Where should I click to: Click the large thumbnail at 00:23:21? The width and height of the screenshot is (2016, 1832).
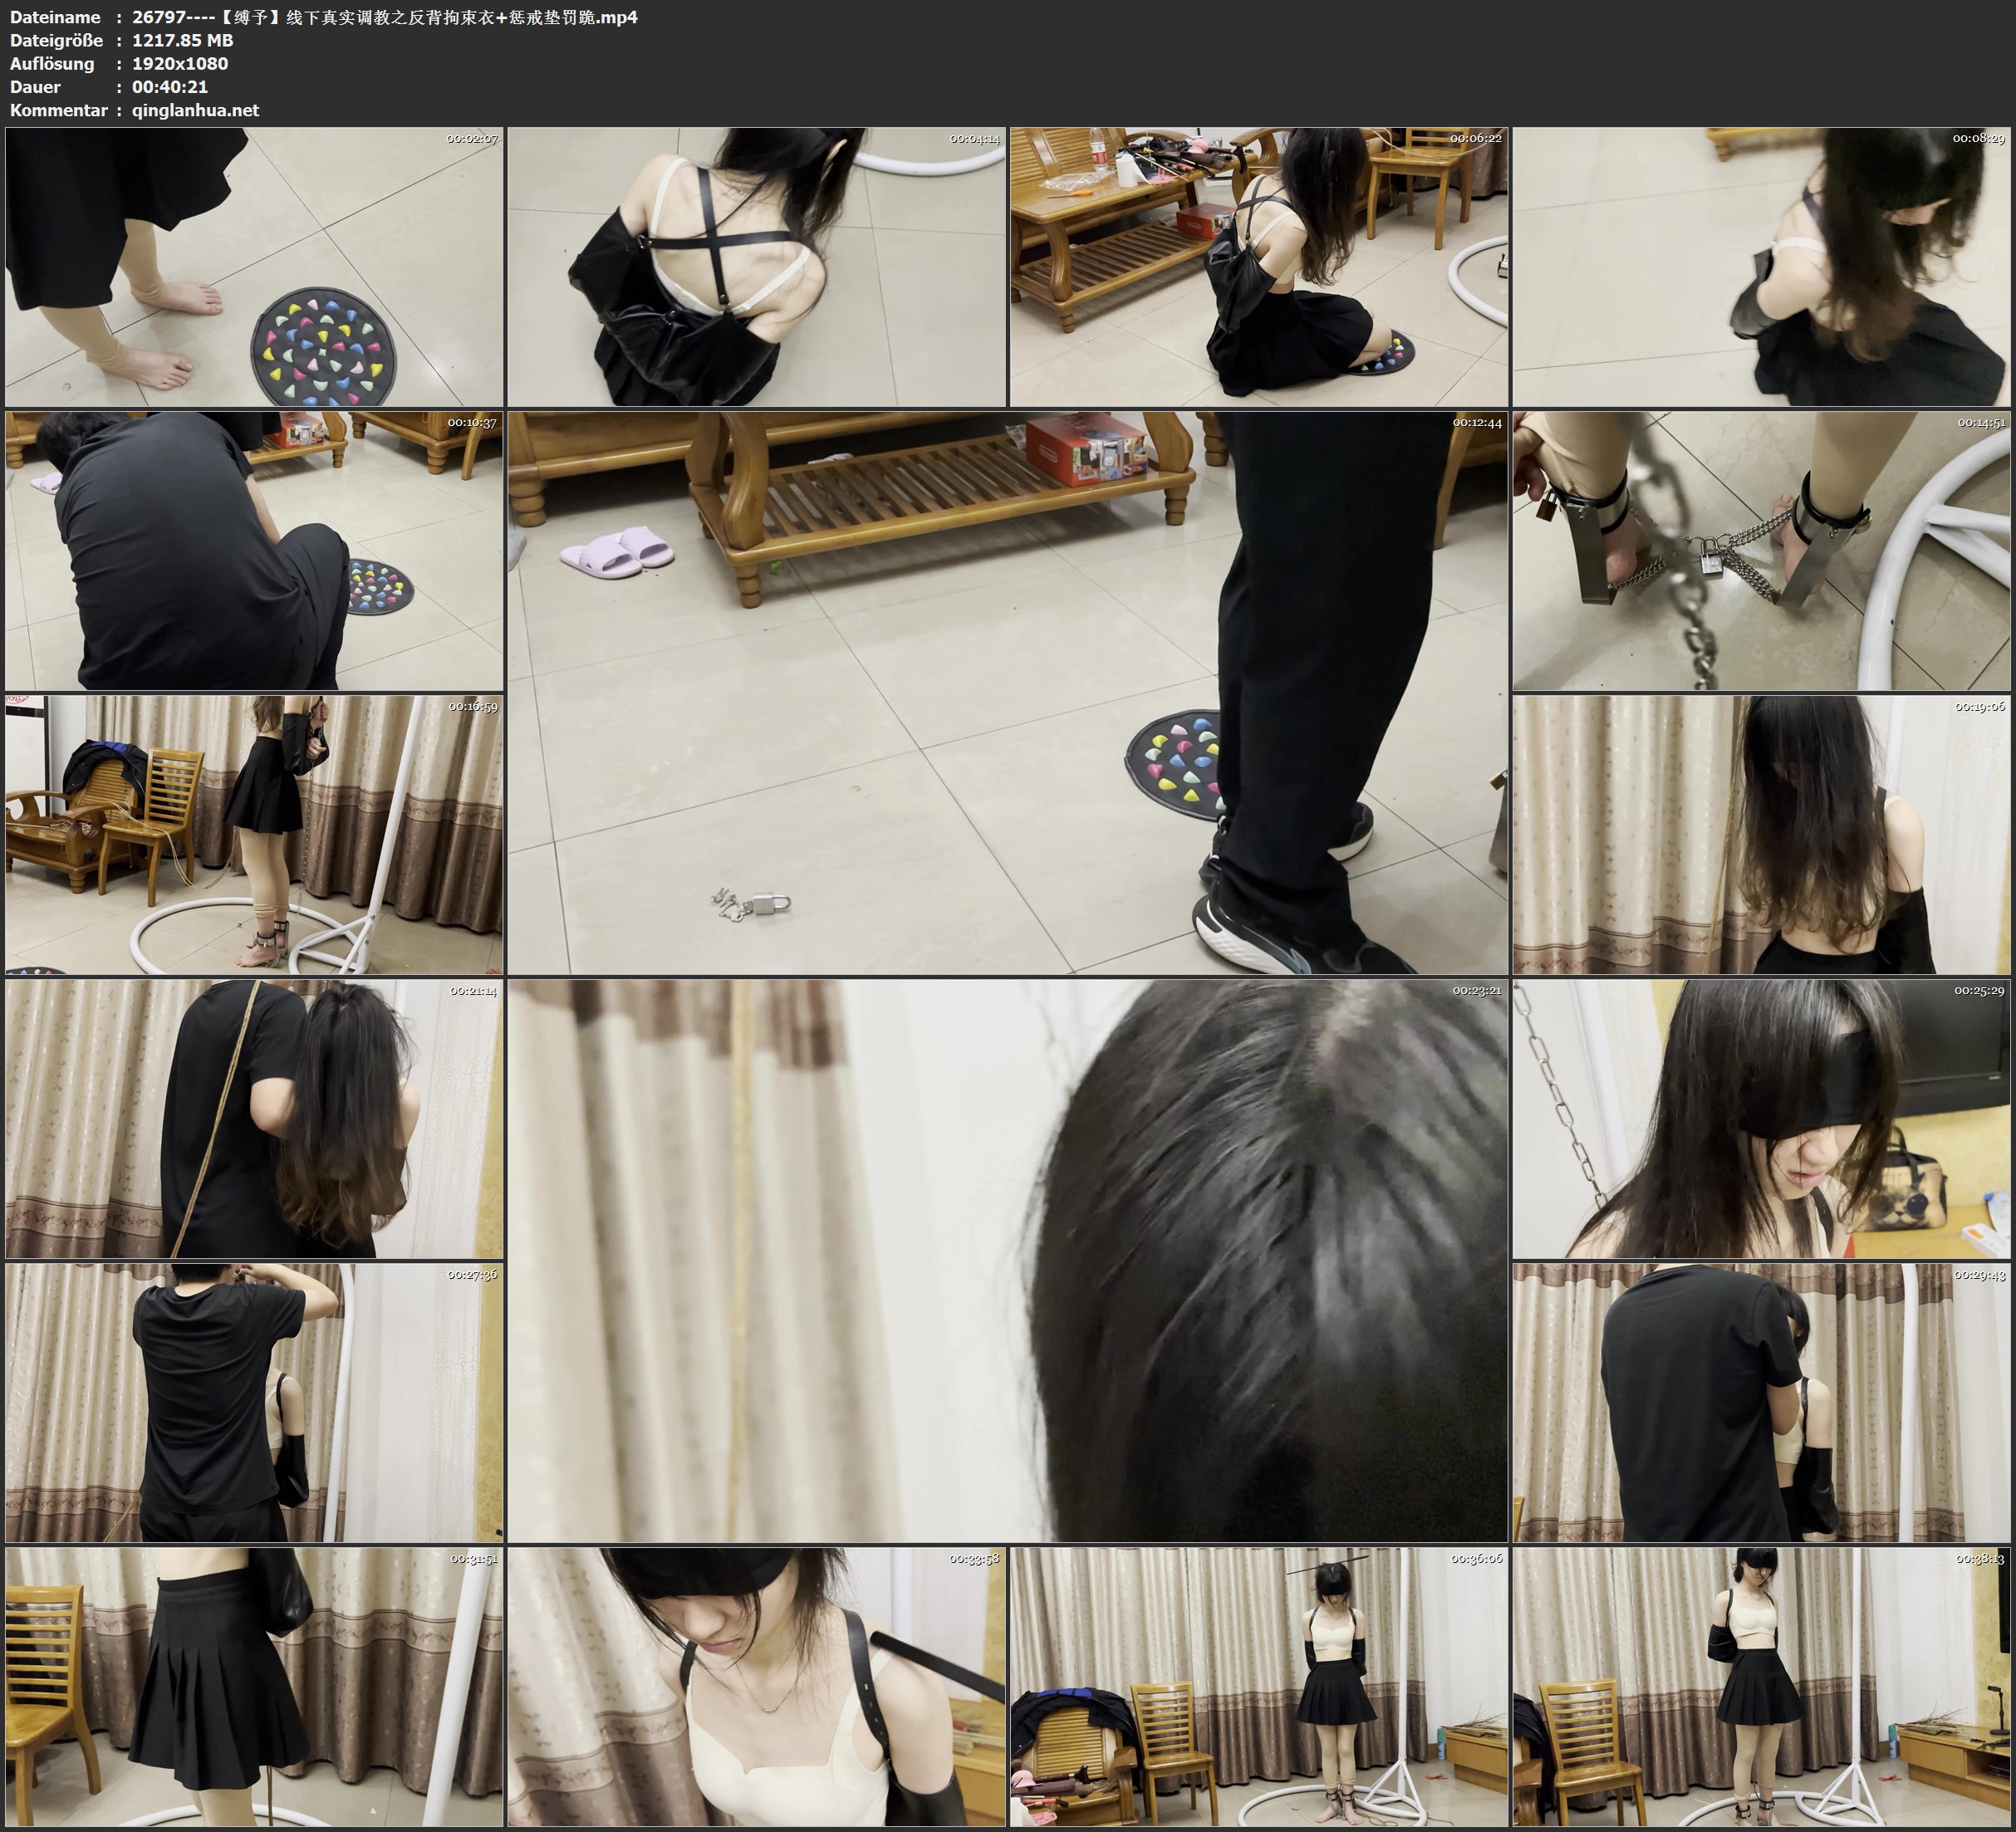coord(1007,1260)
